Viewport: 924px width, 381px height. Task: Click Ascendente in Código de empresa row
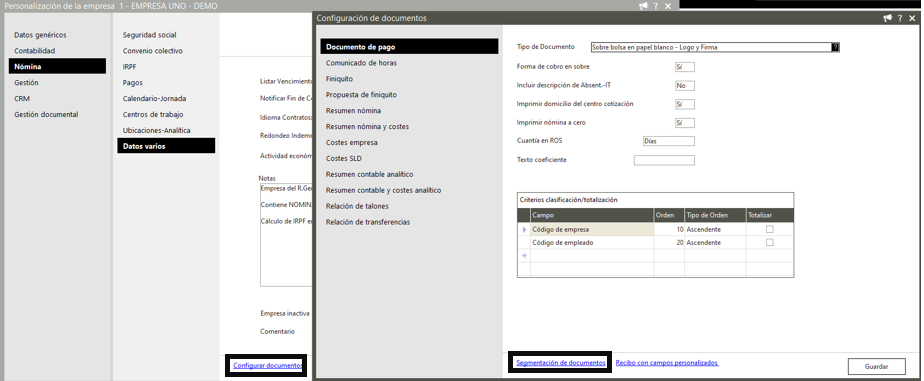point(715,229)
